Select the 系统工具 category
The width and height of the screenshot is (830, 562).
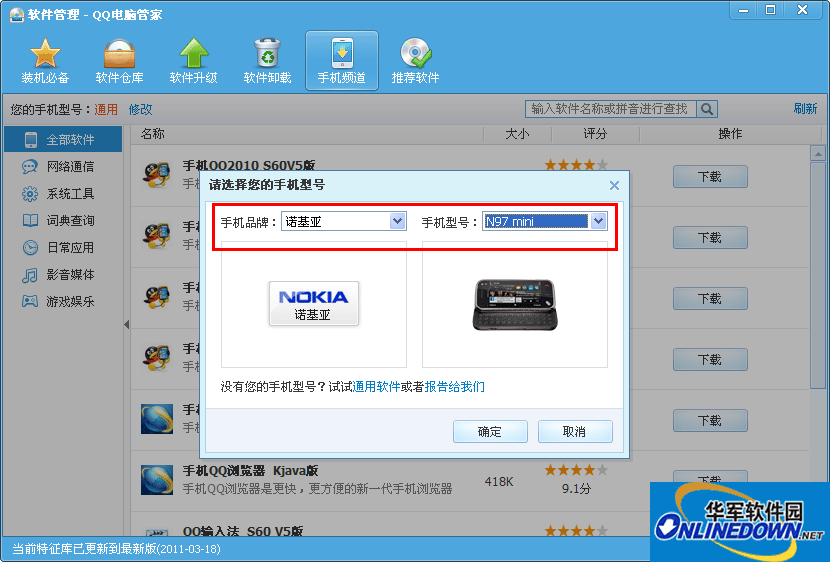[x=63, y=194]
